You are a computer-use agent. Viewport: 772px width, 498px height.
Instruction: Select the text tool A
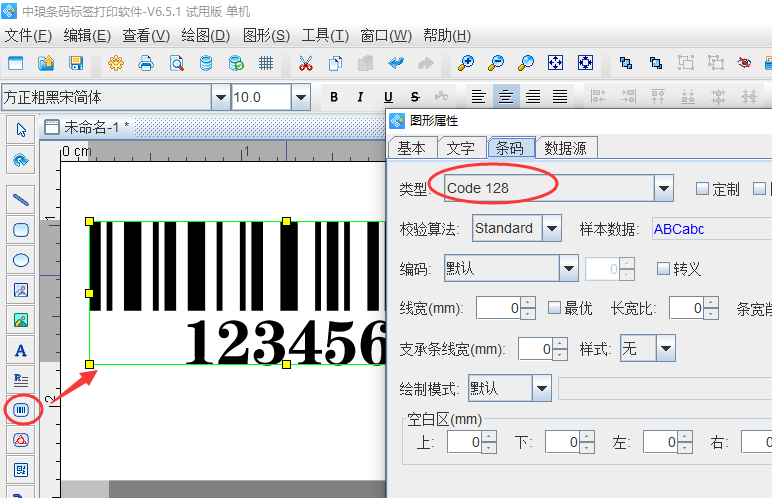[21, 351]
